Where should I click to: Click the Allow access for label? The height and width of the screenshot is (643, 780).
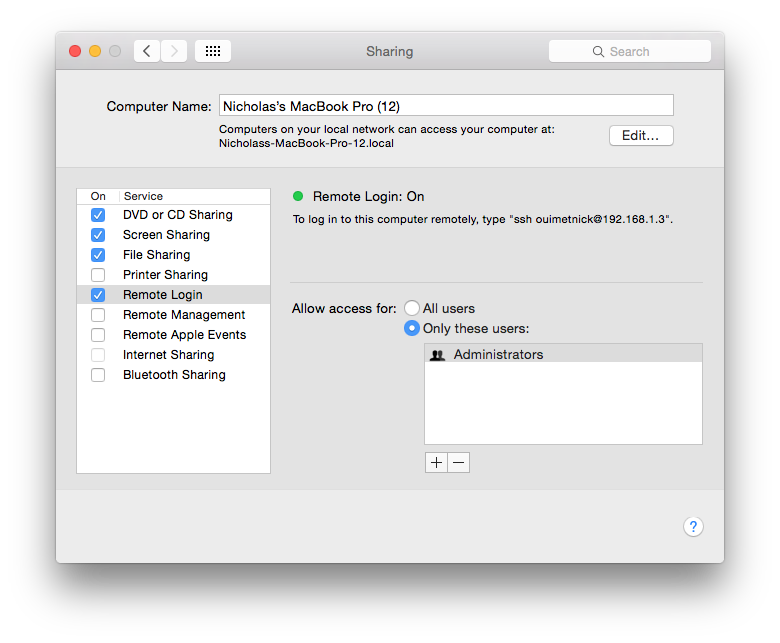point(344,308)
